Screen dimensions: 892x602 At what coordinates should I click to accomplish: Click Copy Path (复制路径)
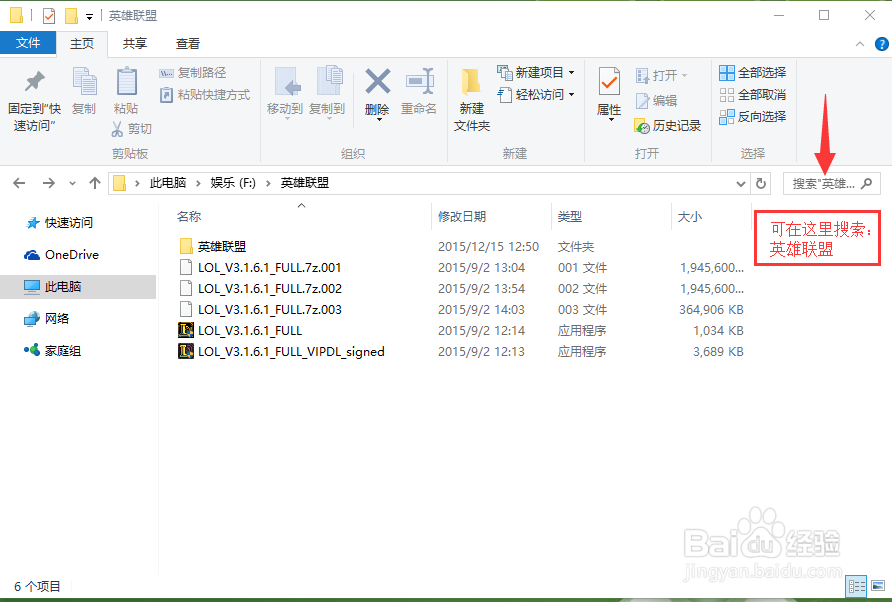click(193, 73)
